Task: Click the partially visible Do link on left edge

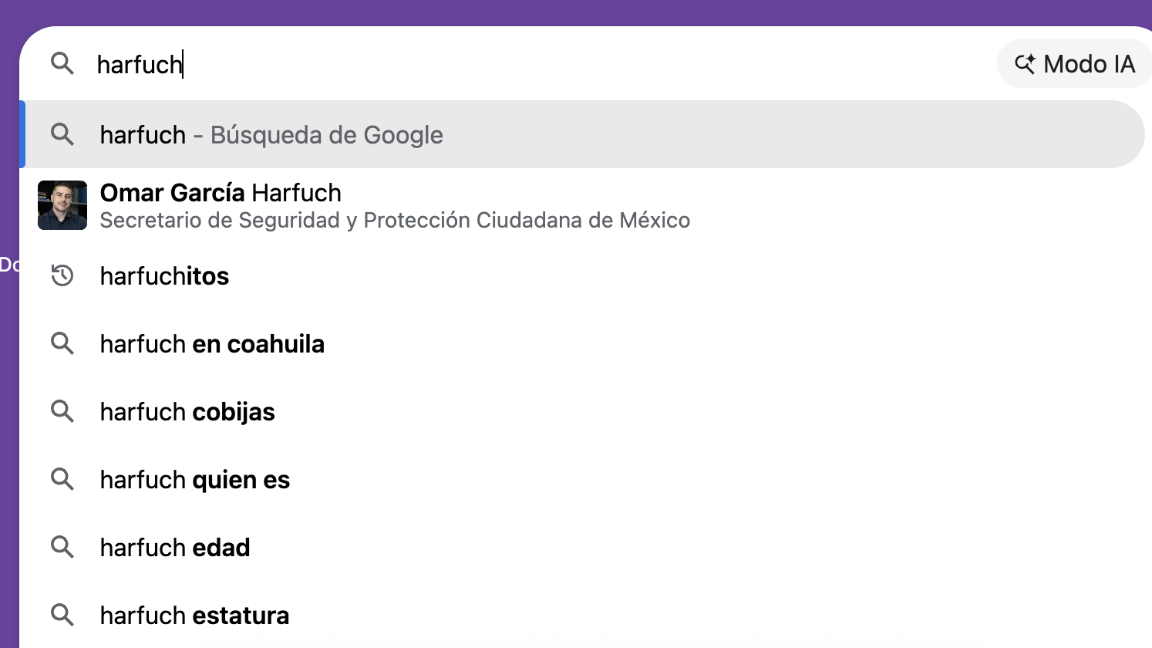Action: point(8,266)
